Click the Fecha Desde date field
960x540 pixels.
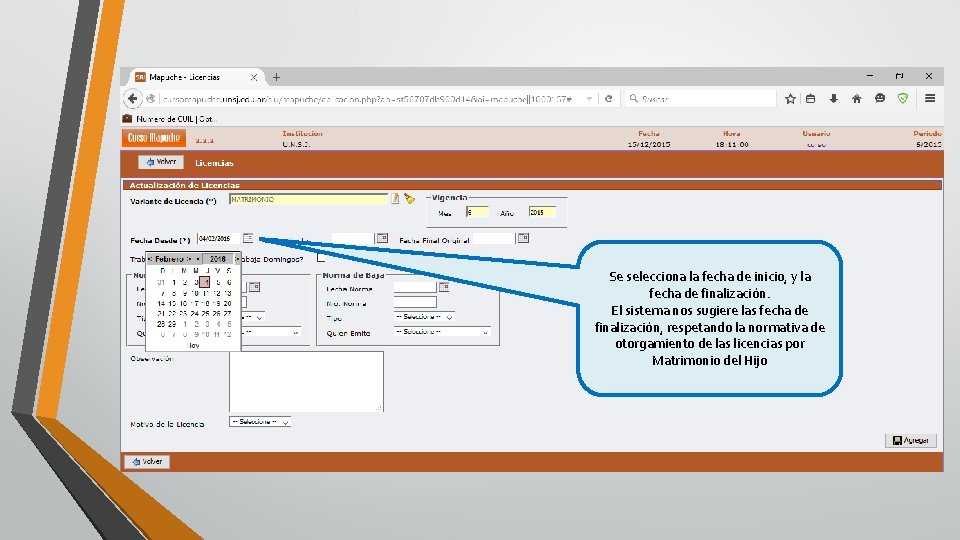[219, 239]
